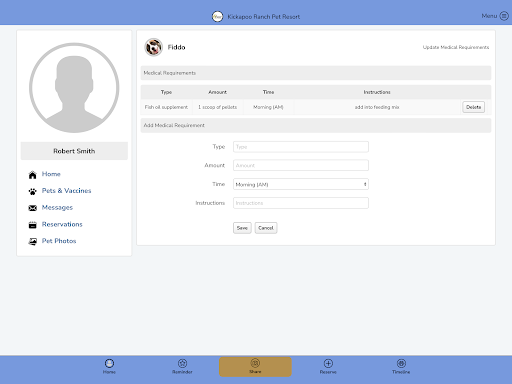The width and height of the screenshot is (512, 384).
Task: Click Fiddo's pet avatar photo
Action: 153,47
